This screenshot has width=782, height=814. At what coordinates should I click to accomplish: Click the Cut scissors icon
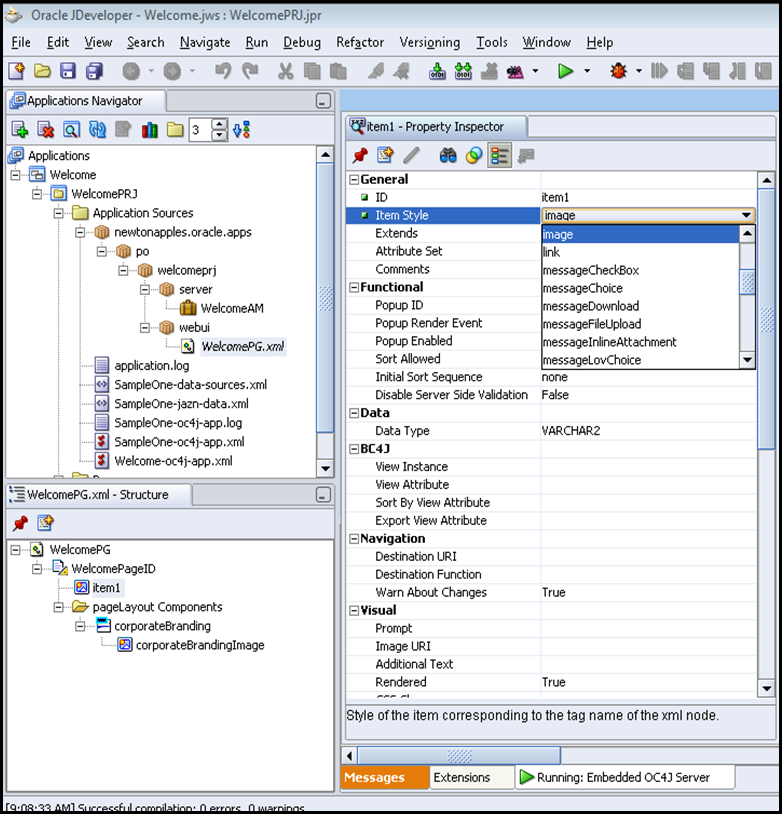click(x=286, y=71)
